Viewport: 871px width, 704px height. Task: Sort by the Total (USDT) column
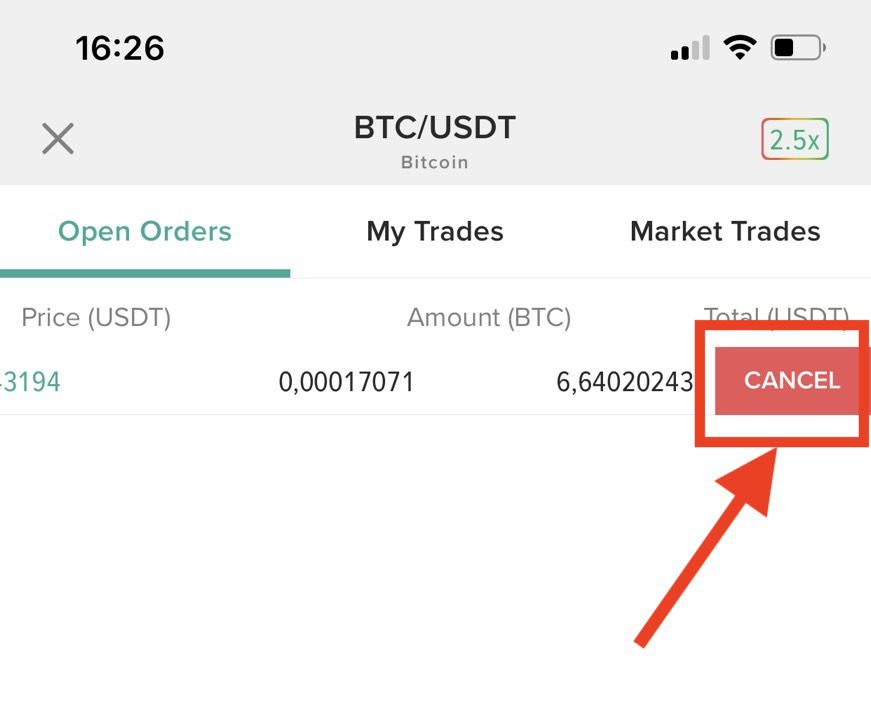coord(778,317)
